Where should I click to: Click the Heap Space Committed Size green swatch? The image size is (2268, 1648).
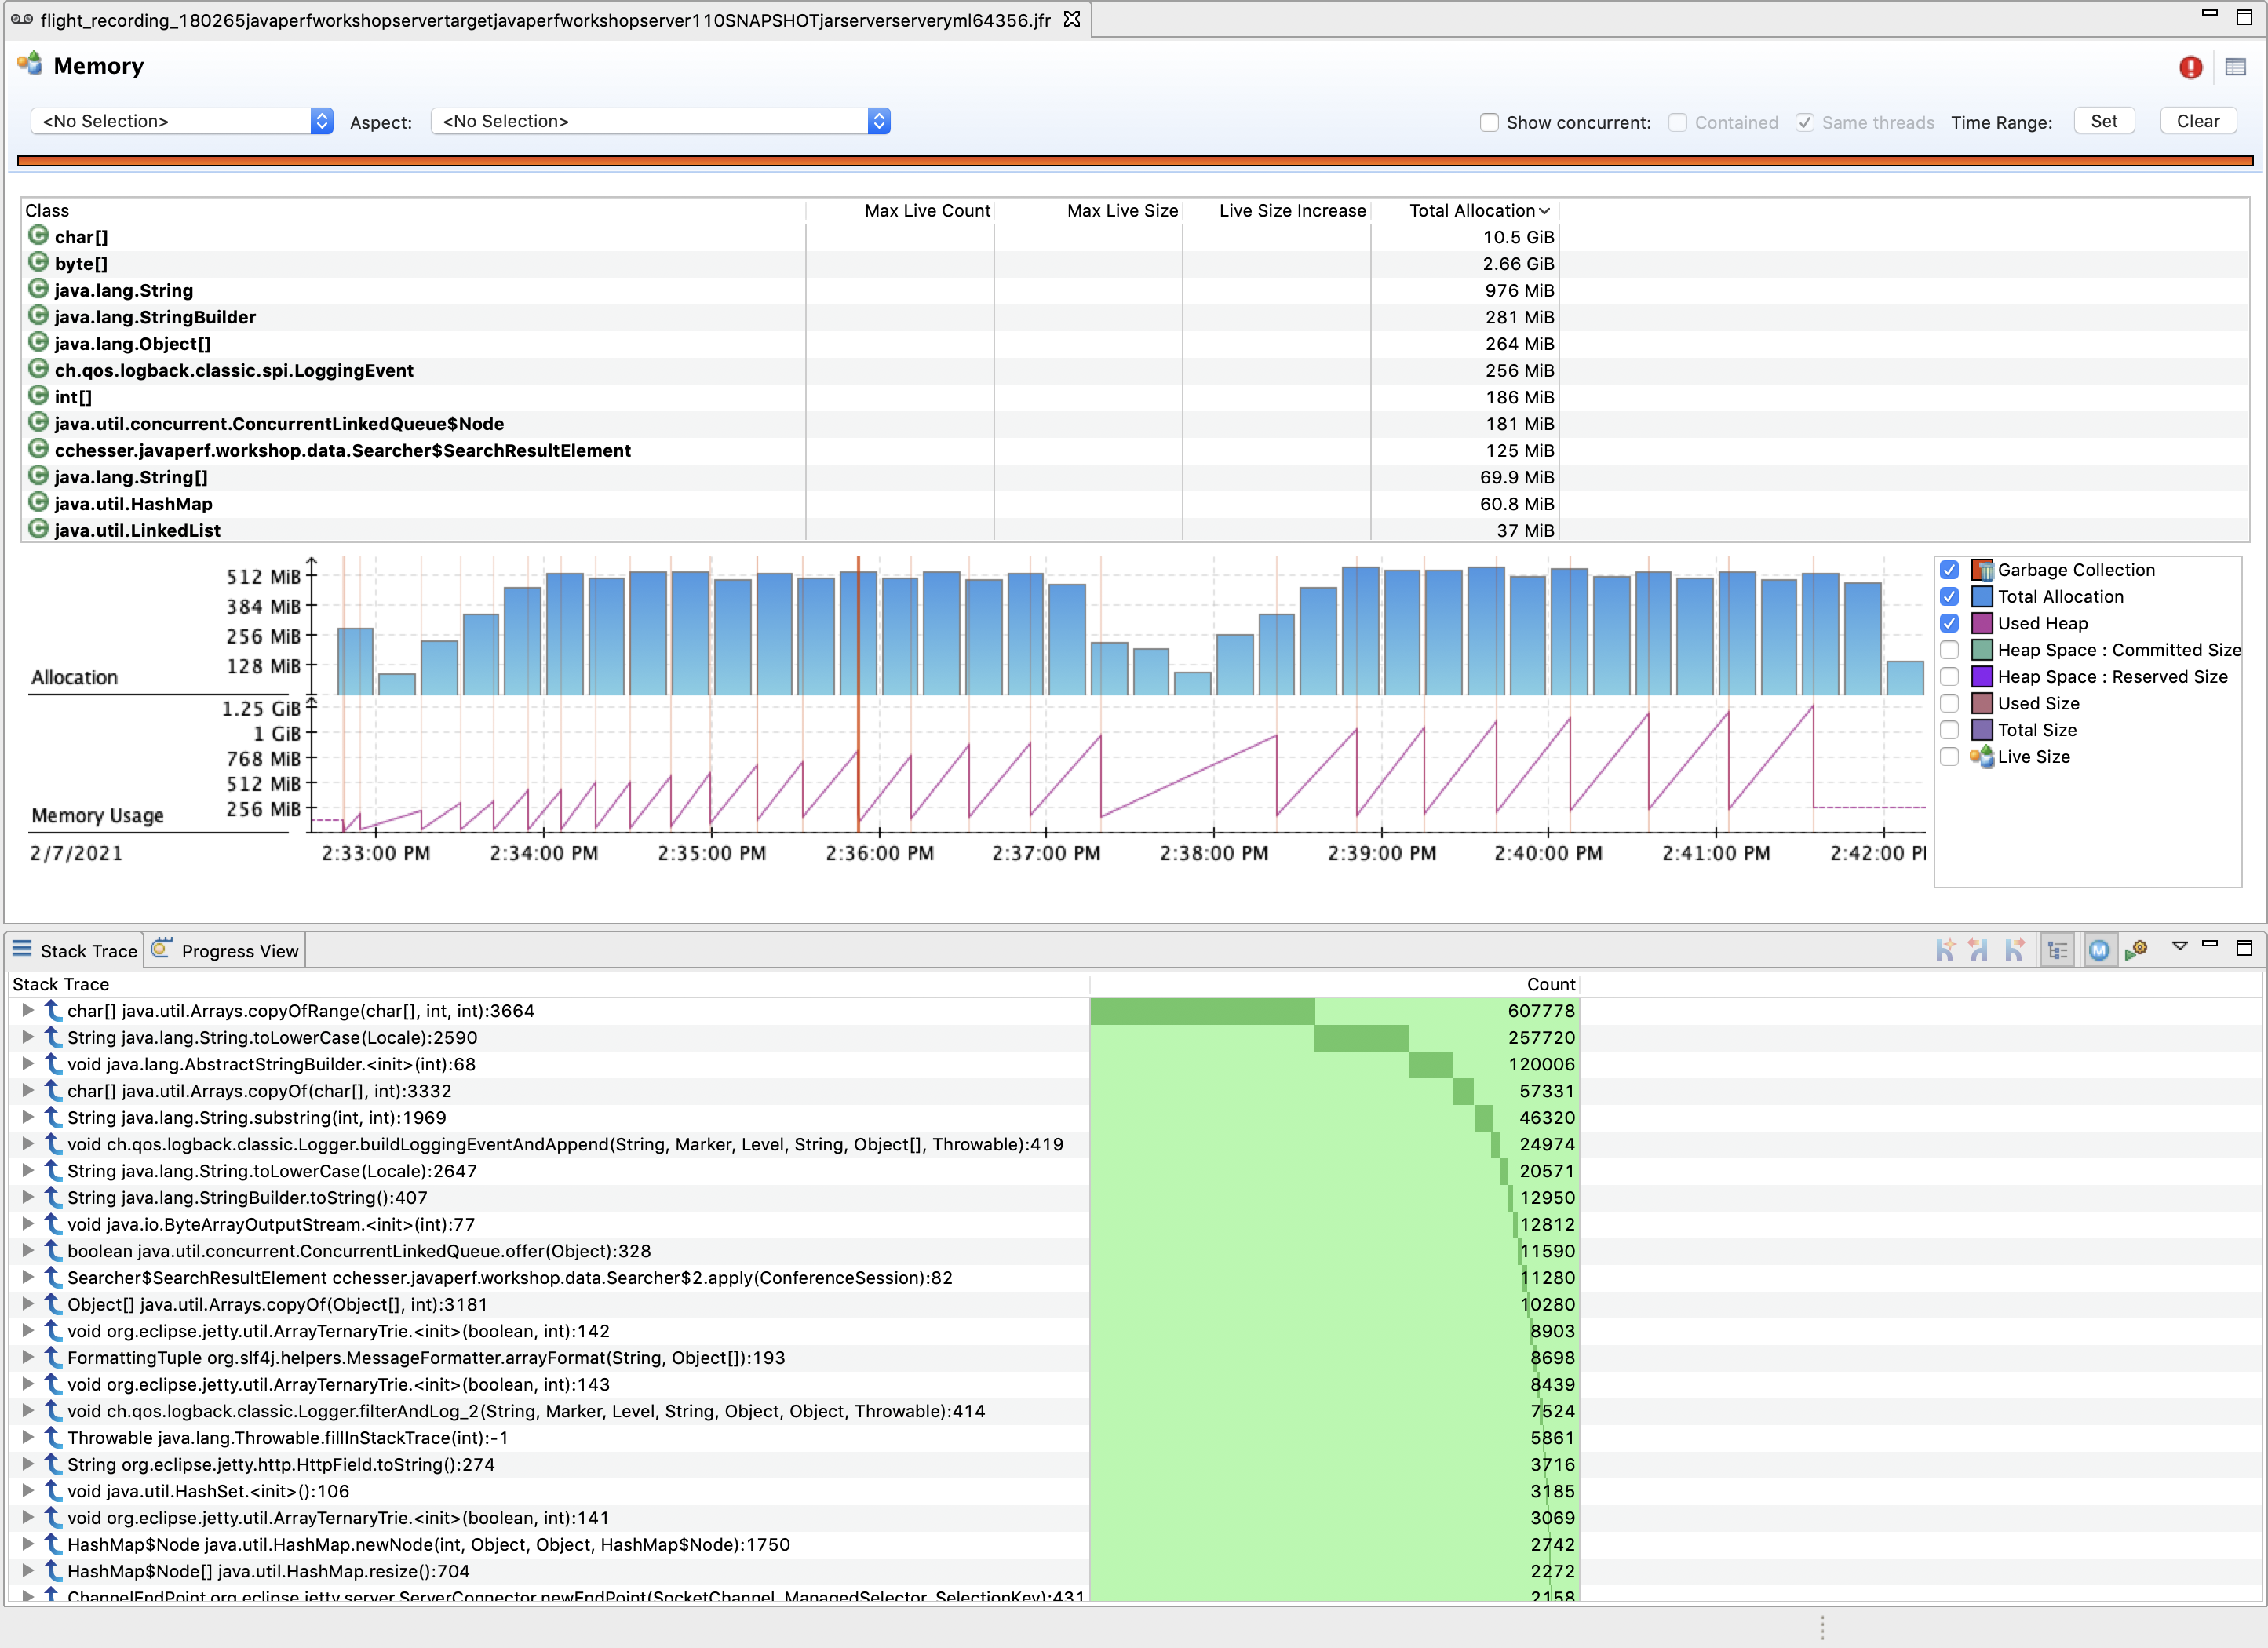1982,650
